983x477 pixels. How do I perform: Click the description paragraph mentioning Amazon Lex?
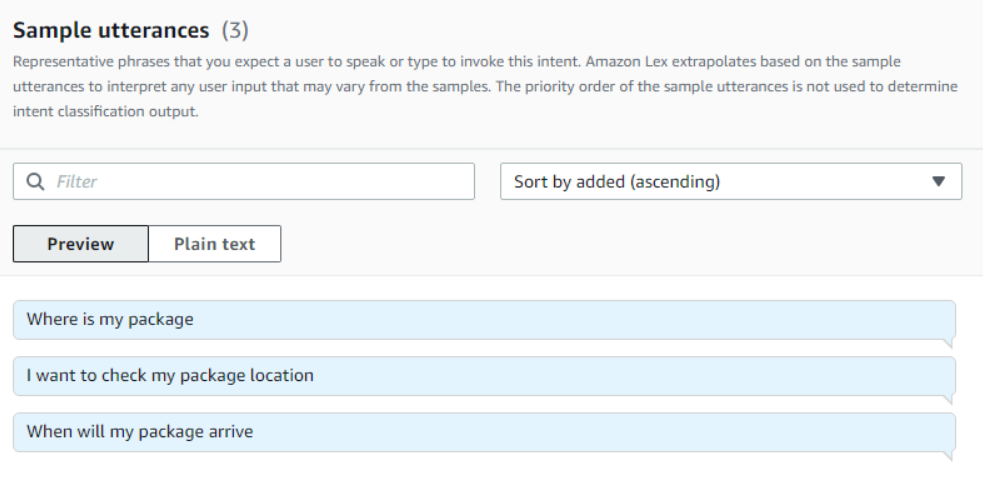[x=485, y=86]
